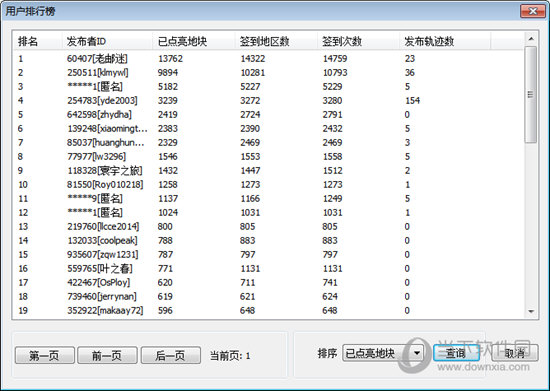This screenshot has height=391, width=550.
Task: Cancel the dialog with 取消
Action: click(x=515, y=353)
